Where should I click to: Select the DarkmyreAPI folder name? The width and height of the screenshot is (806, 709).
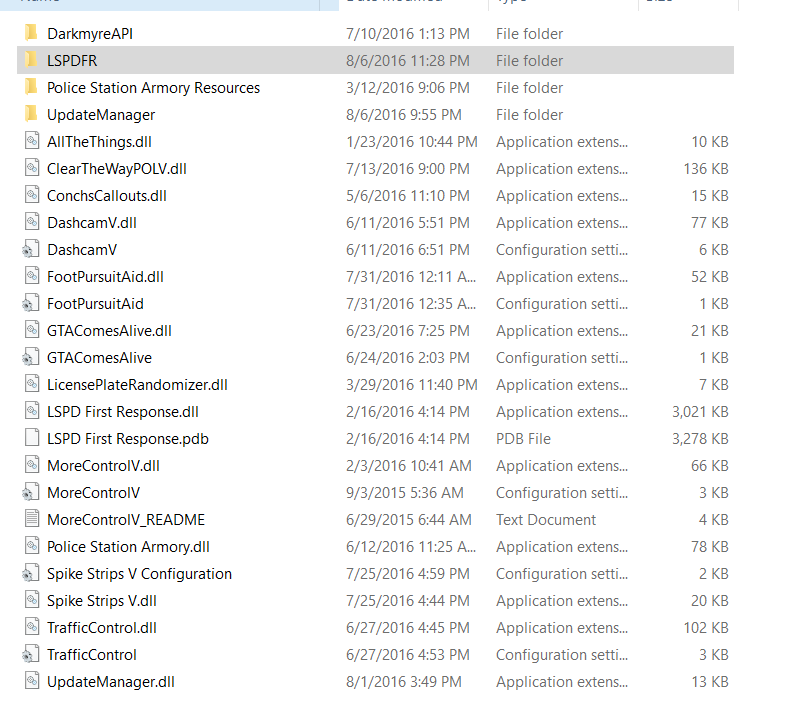tap(90, 34)
